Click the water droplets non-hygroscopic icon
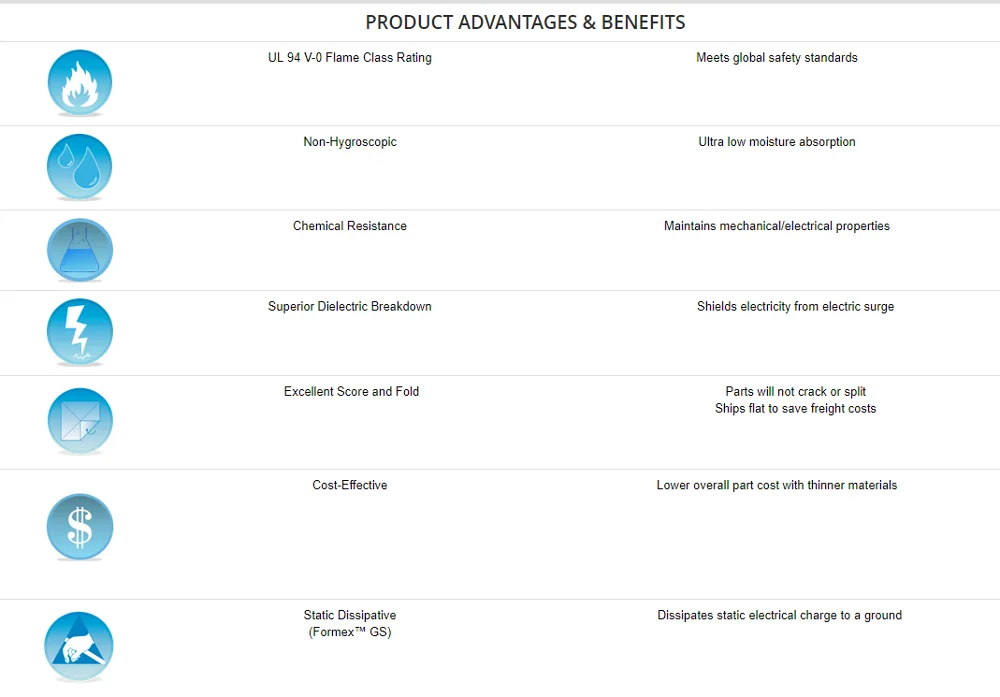 click(x=80, y=167)
